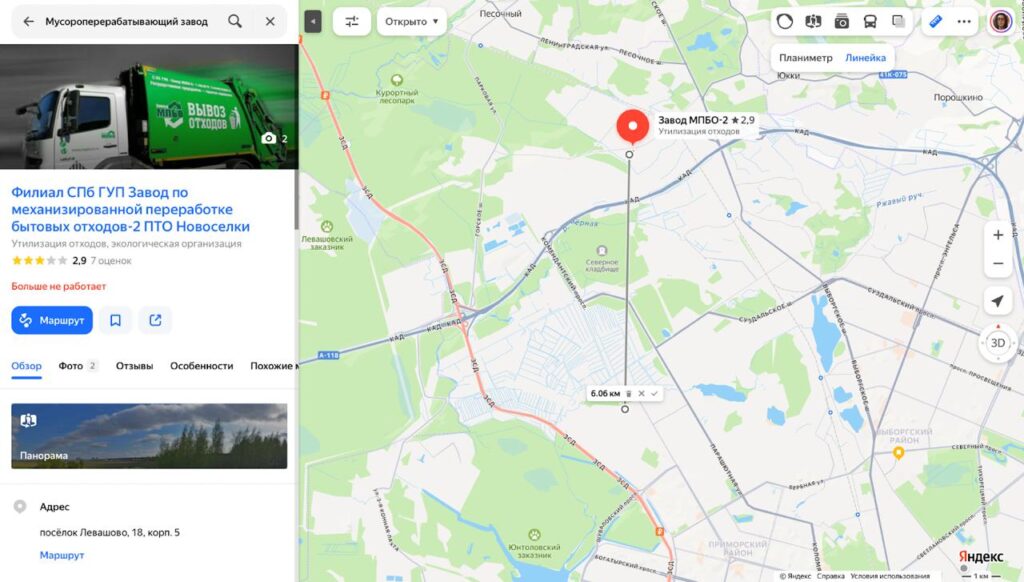Toggle the ruler measurement tool
The width and height of the screenshot is (1024, 582).
pos(935,22)
